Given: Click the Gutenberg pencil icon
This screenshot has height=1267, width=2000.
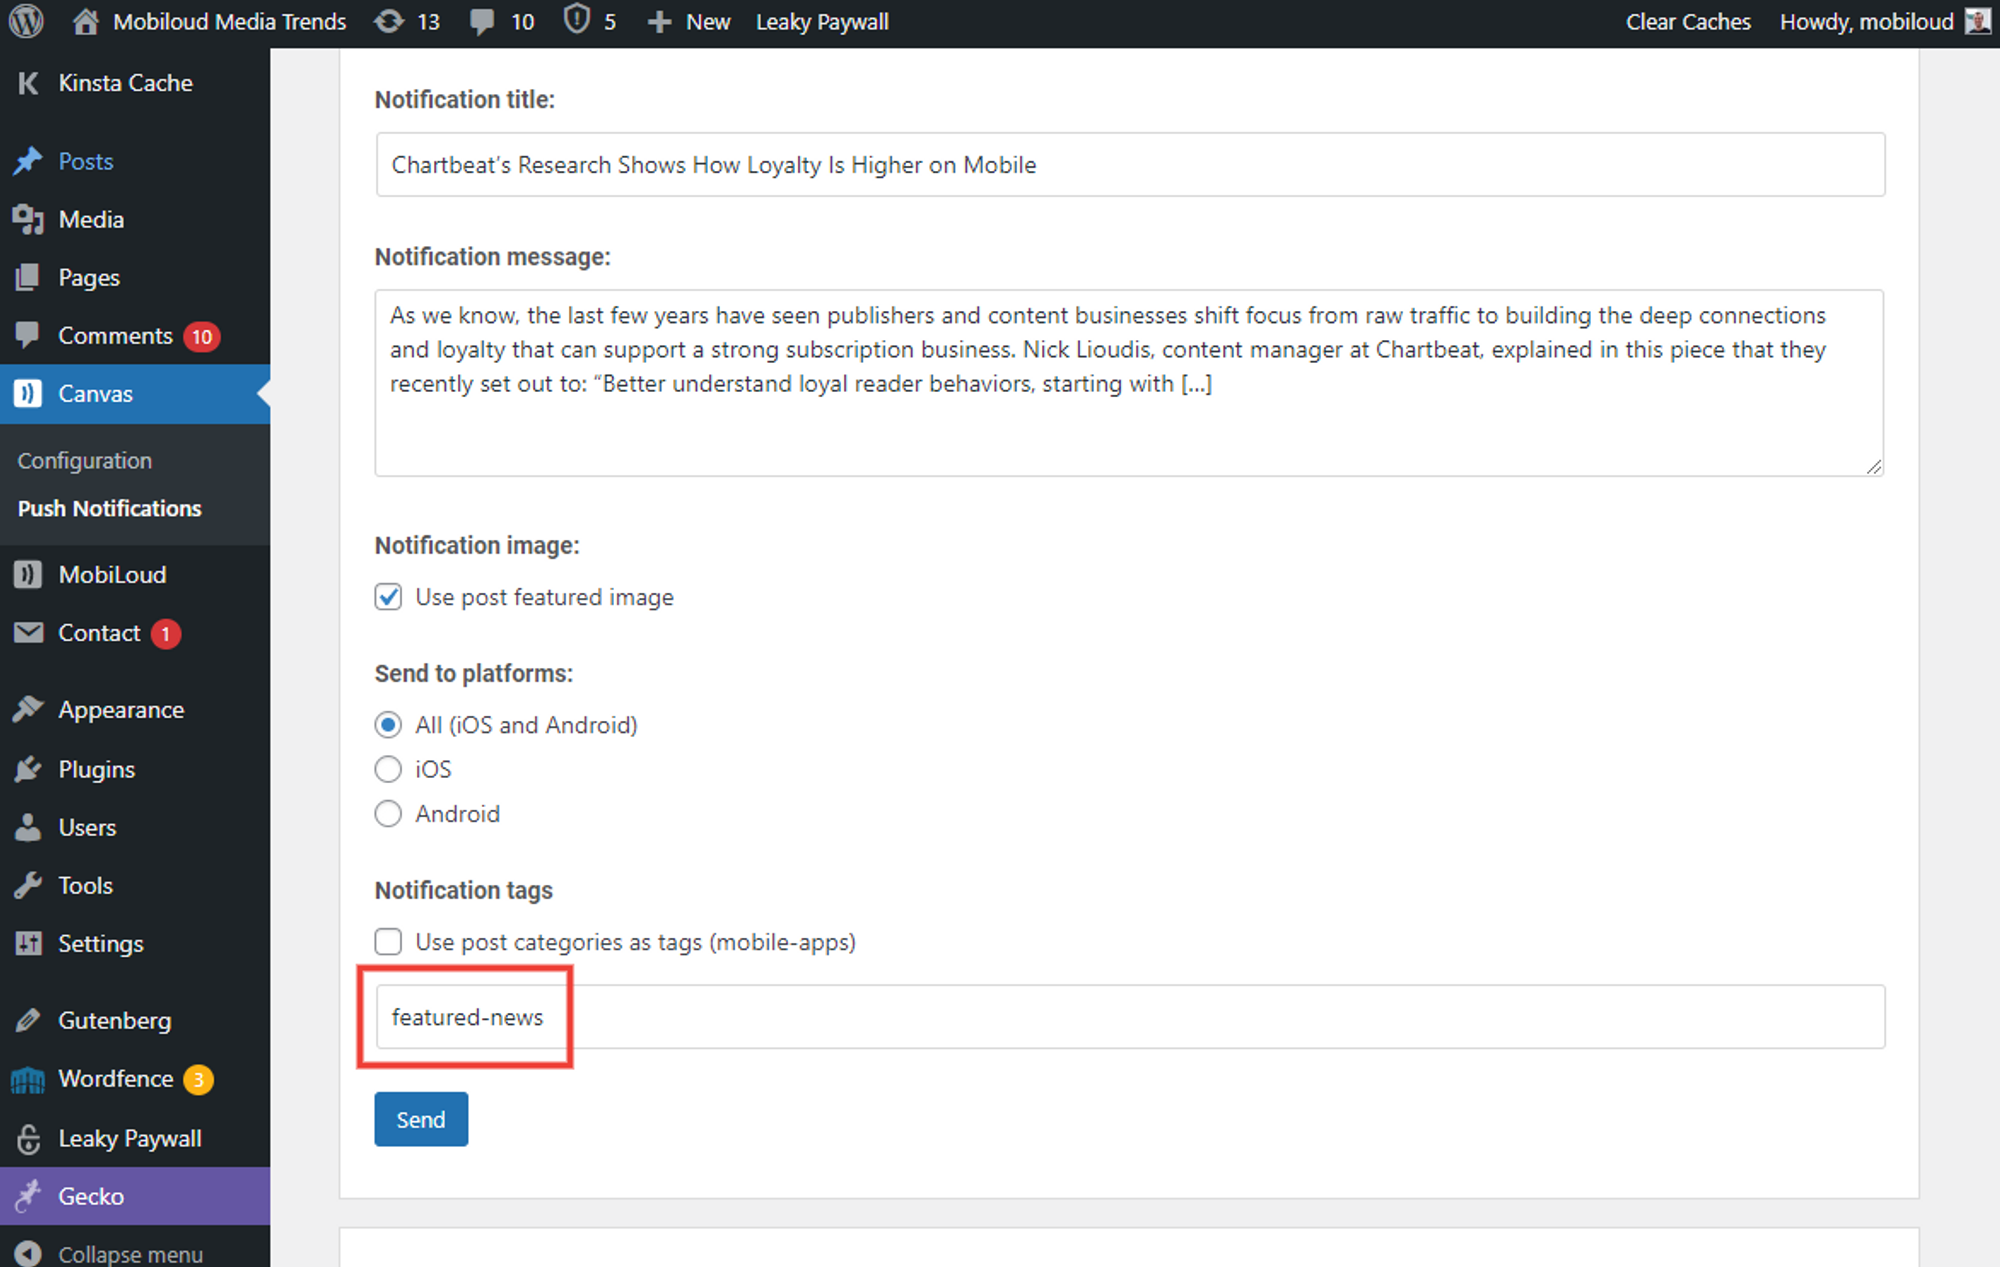Looking at the screenshot, I should tap(28, 1020).
